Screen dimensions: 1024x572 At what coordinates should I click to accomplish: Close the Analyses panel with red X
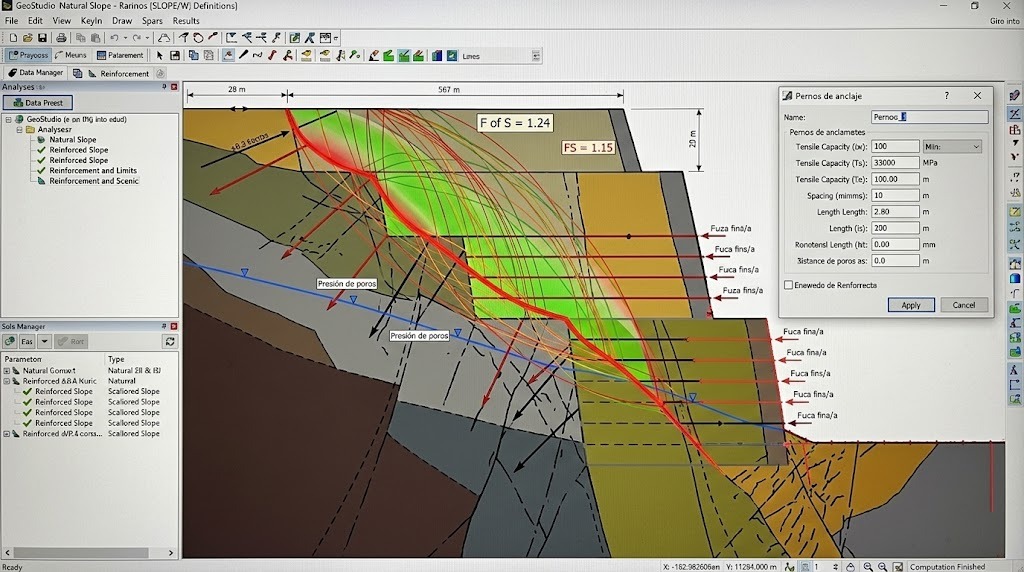tap(174, 86)
